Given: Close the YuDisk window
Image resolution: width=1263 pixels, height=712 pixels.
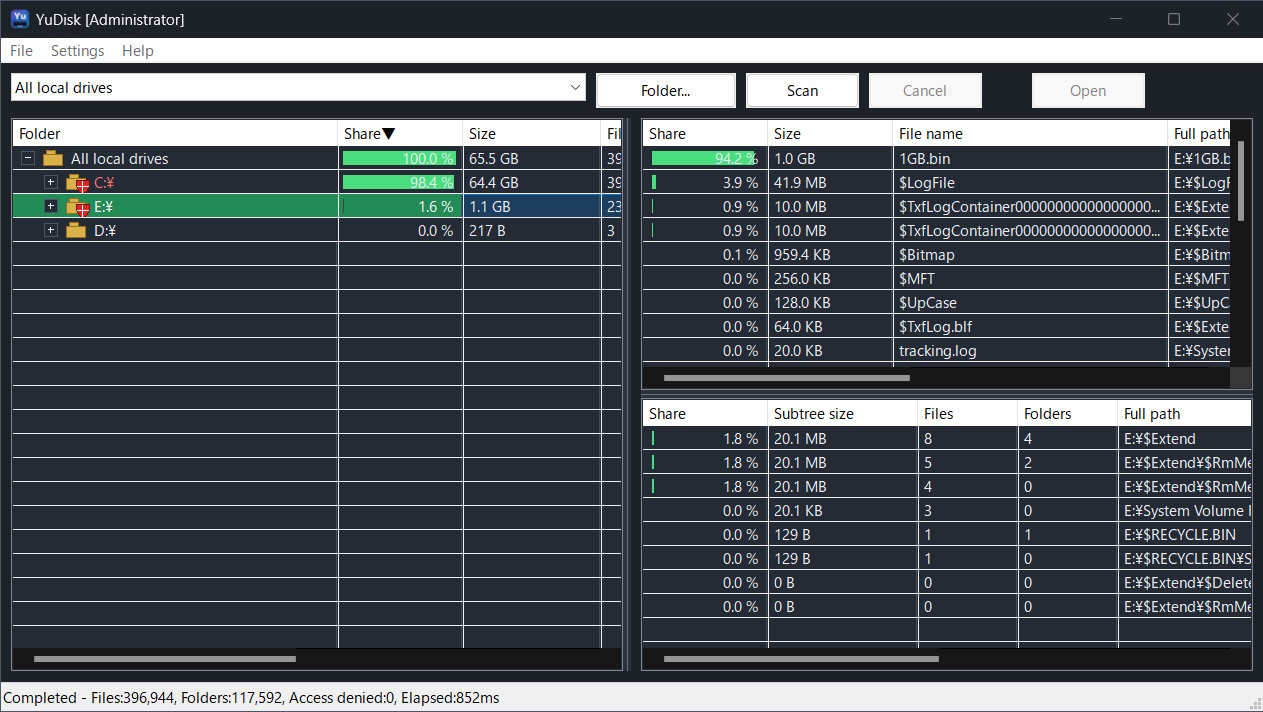Looking at the screenshot, I should pos(1232,19).
